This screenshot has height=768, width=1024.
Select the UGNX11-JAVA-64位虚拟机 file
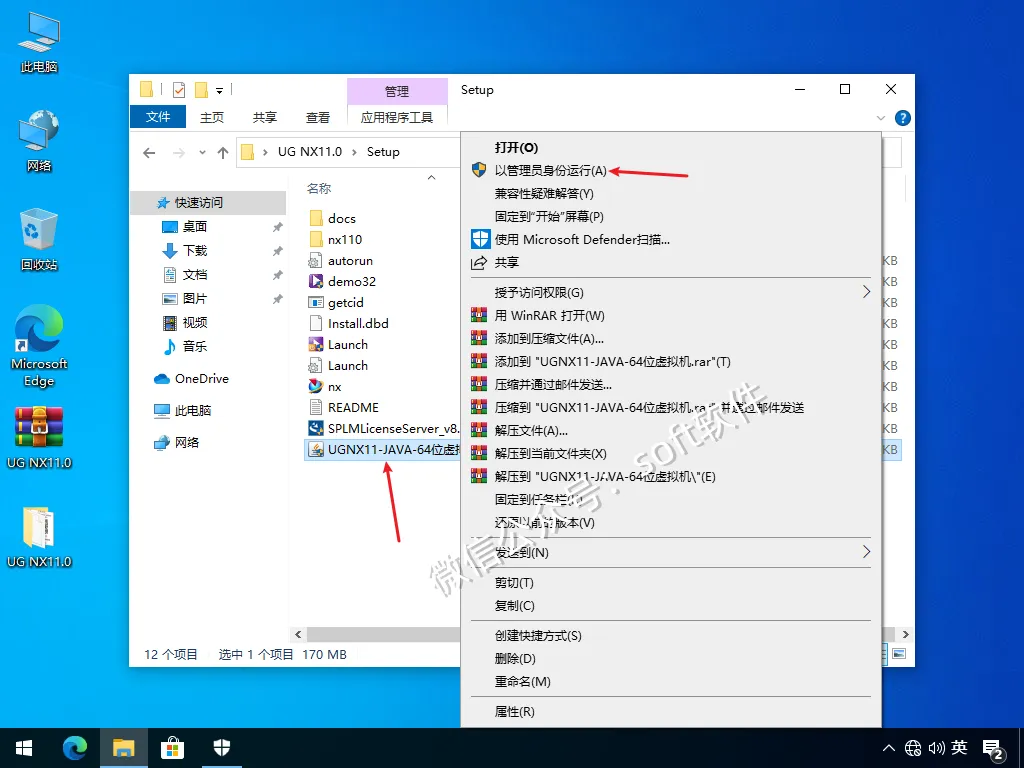(392, 449)
